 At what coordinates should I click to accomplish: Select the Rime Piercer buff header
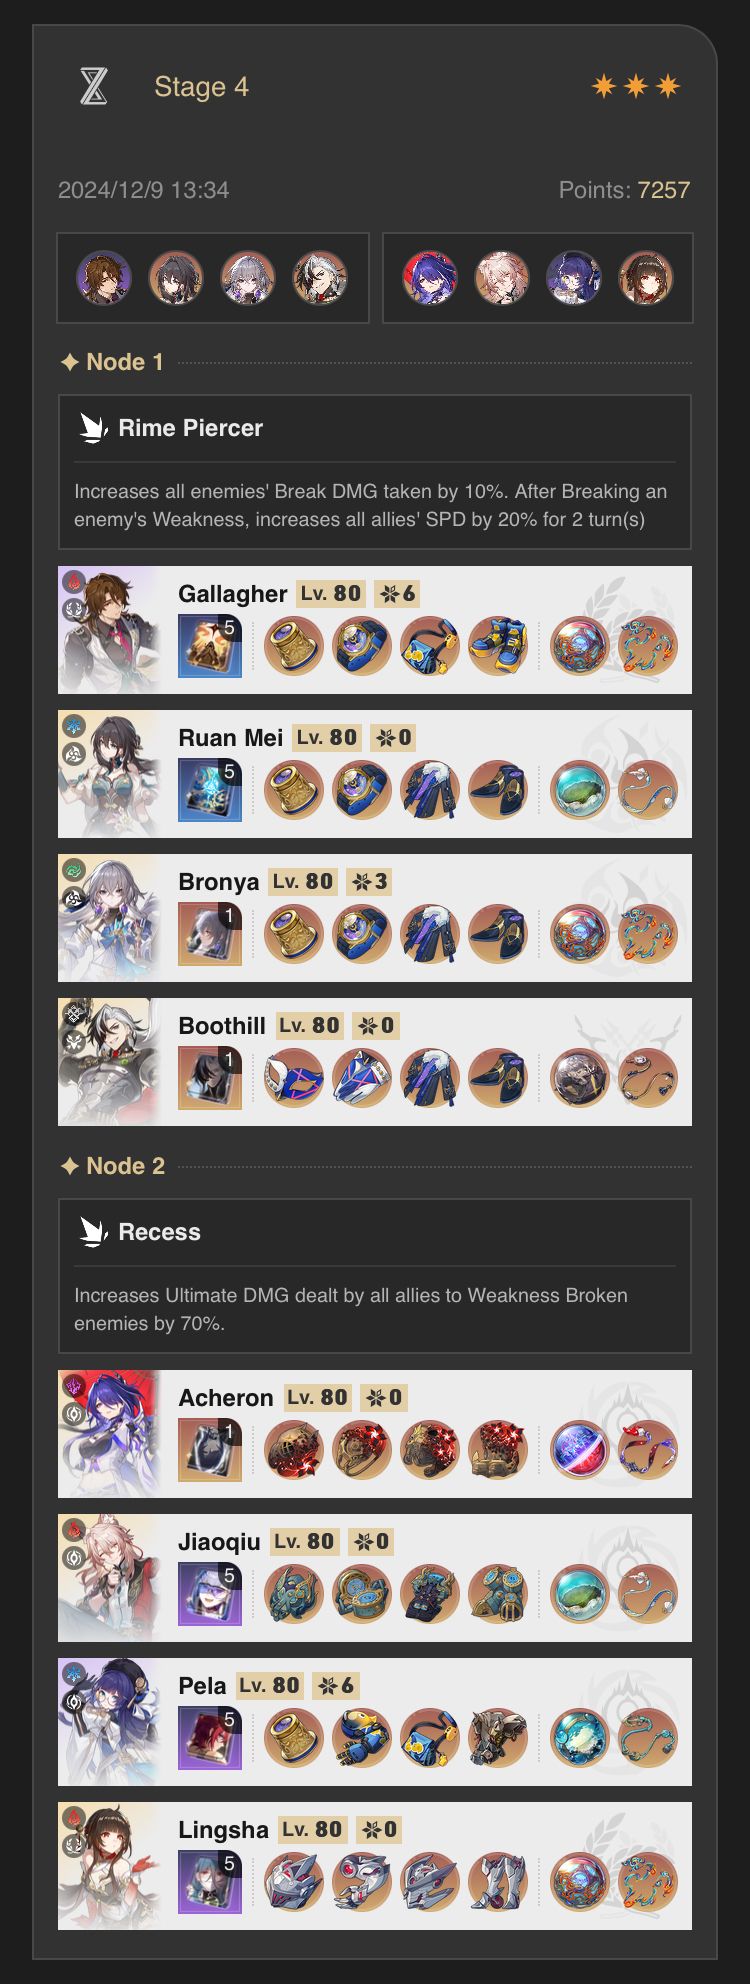pyautogui.click(x=190, y=428)
